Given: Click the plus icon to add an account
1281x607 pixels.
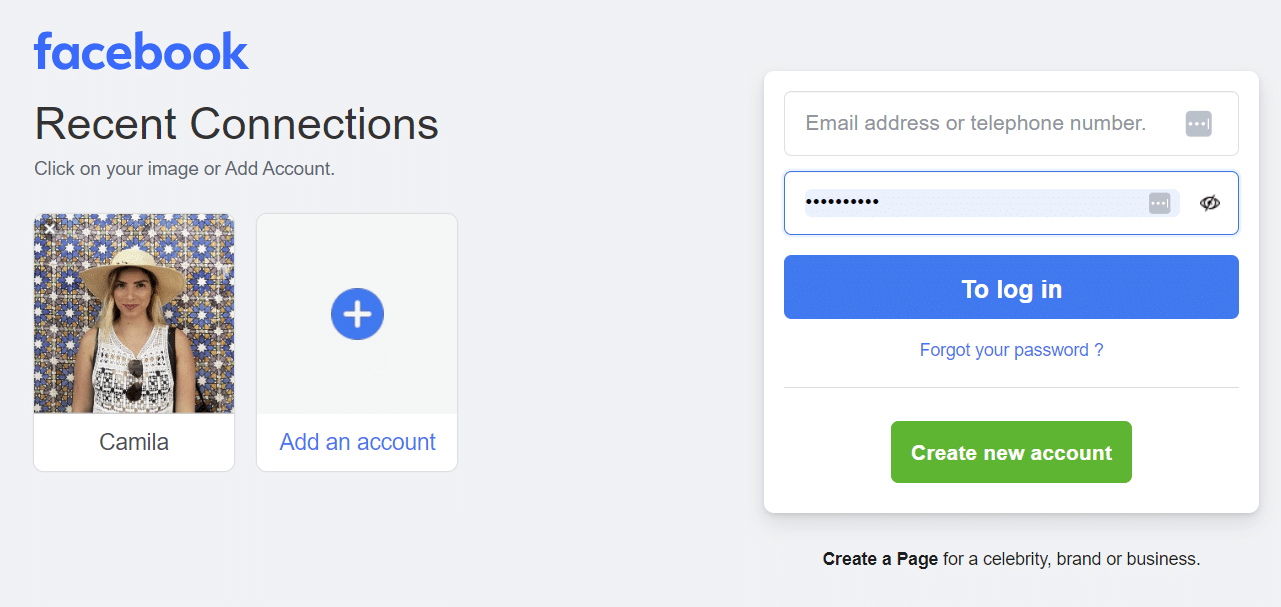Looking at the screenshot, I should coord(357,313).
